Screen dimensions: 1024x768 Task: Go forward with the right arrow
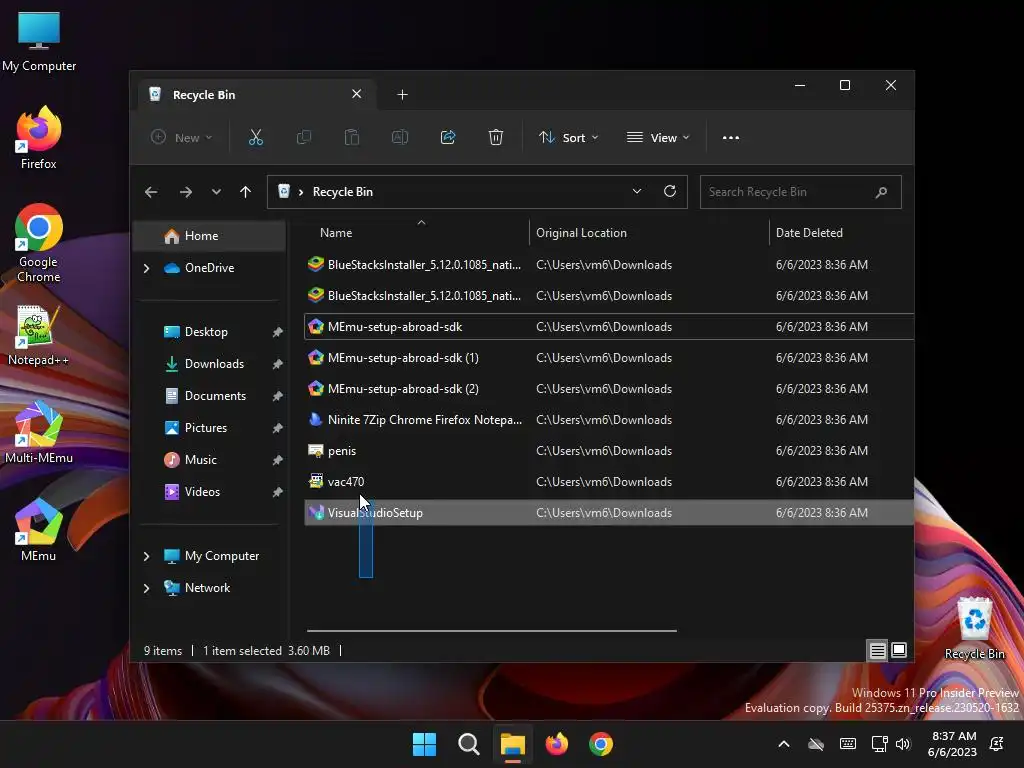pos(186,192)
